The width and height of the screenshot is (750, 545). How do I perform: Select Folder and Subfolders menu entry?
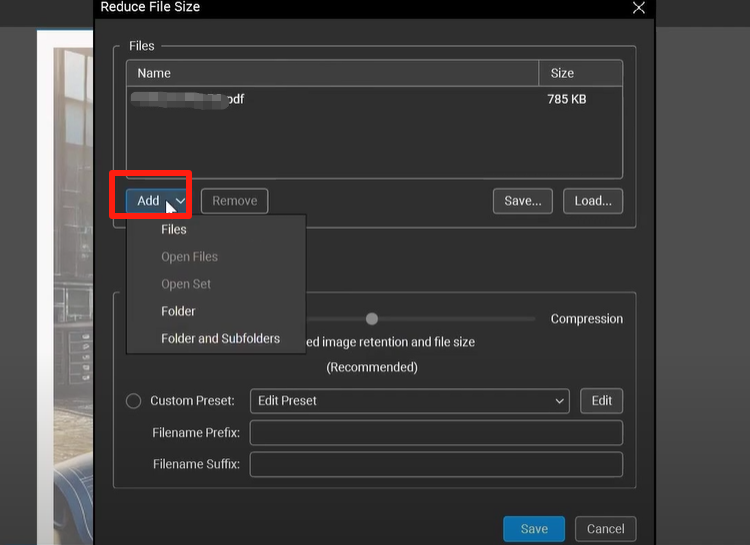220,338
